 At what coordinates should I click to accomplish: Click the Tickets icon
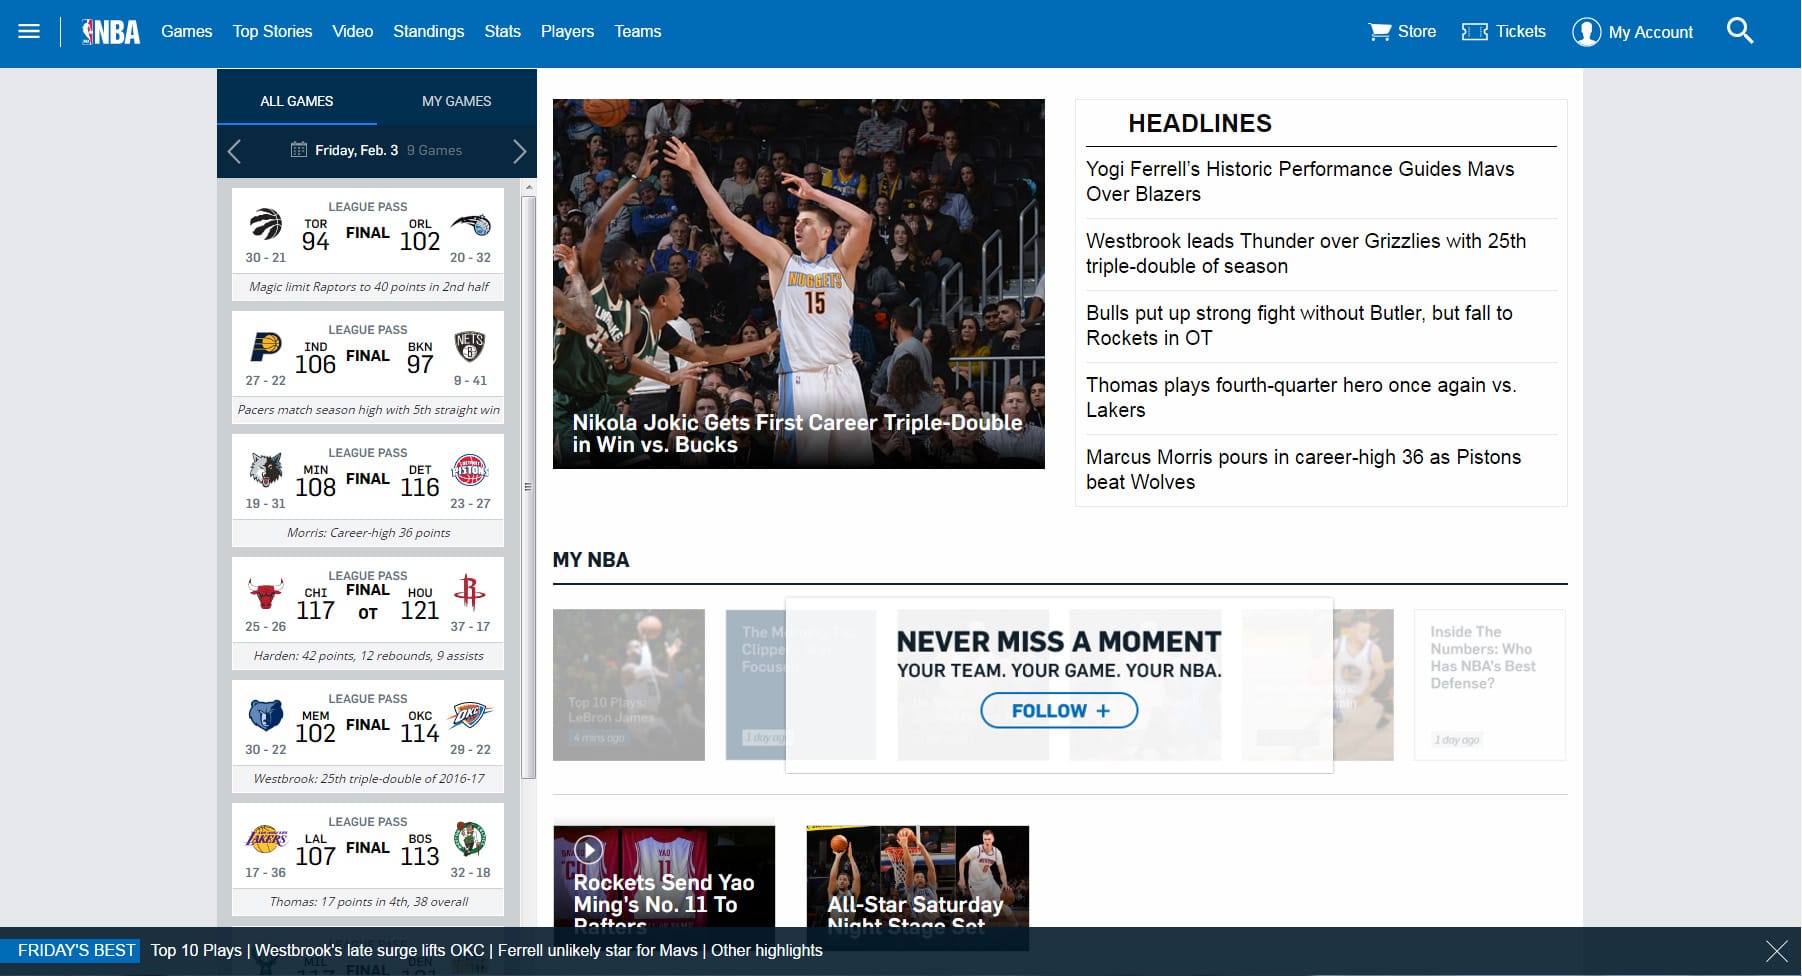1474,32
